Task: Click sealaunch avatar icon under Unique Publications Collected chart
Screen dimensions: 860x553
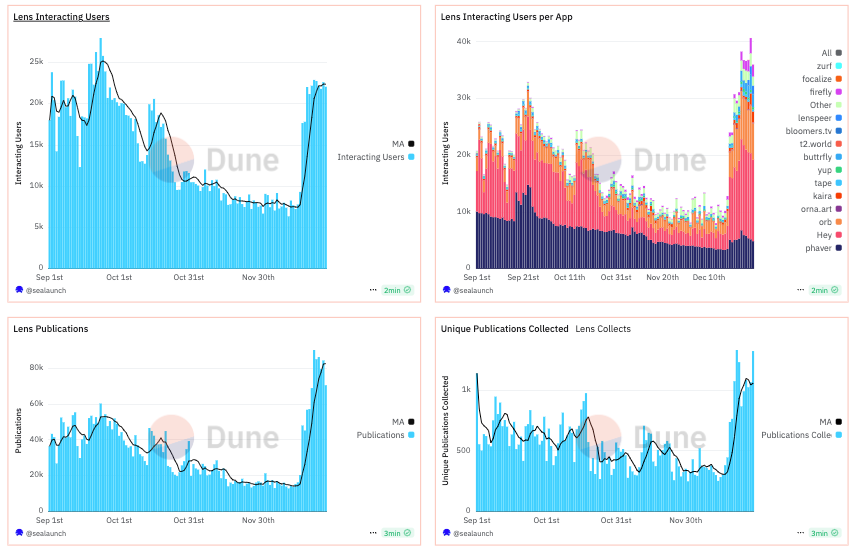Action: pyautogui.click(x=446, y=533)
